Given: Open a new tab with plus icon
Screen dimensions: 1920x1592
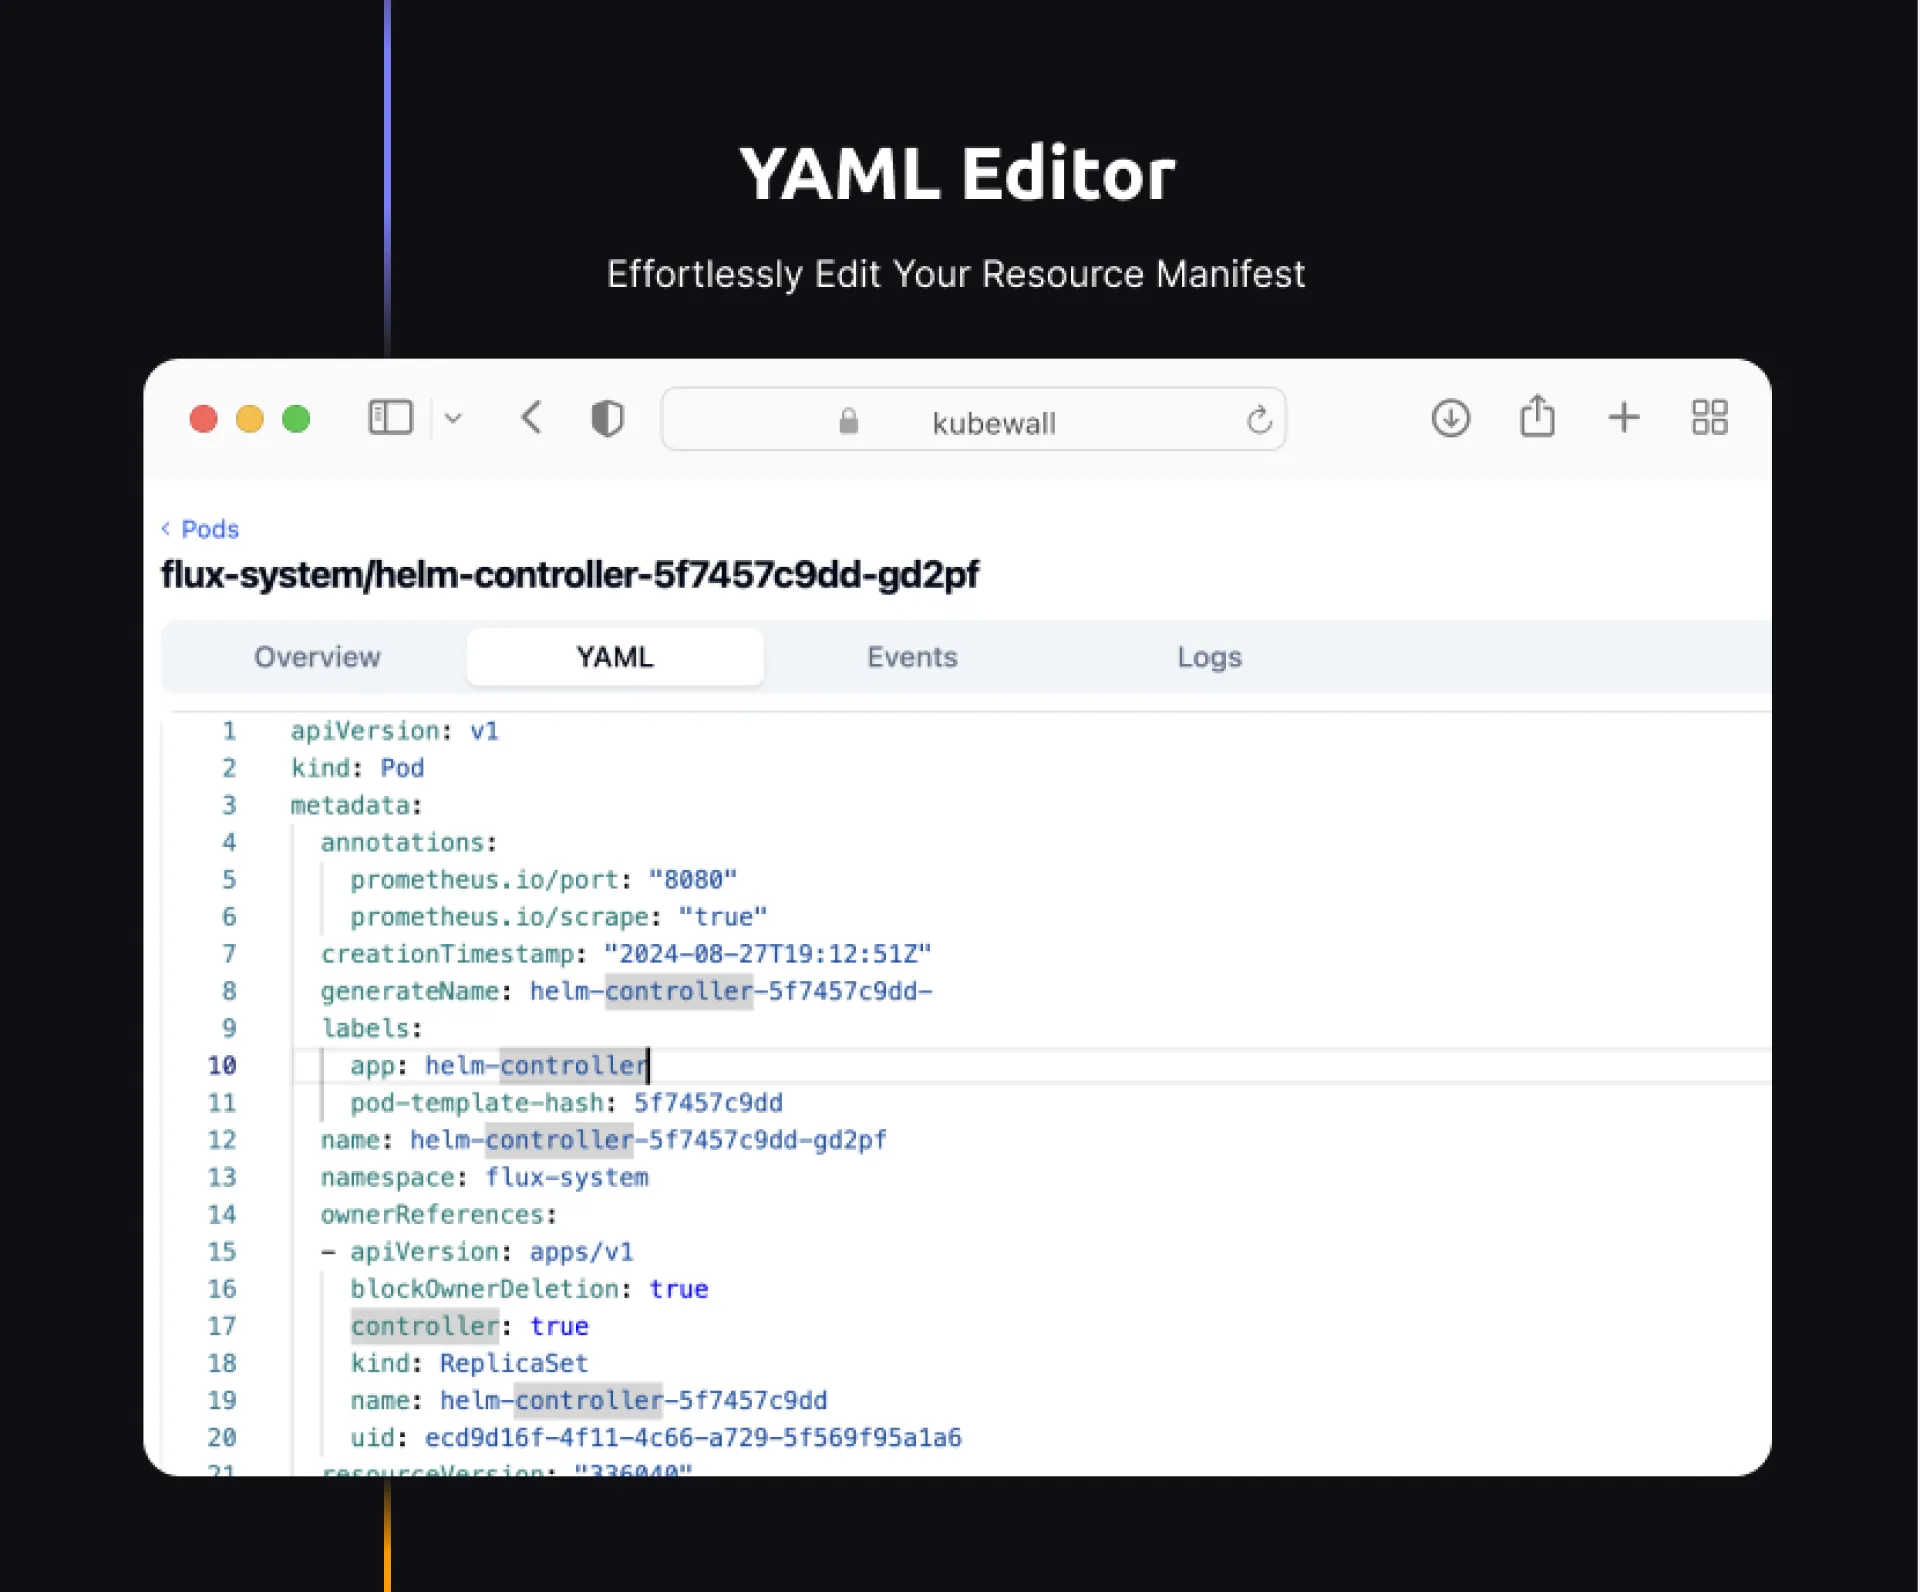Looking at the screenshot, I should 1624,417.
